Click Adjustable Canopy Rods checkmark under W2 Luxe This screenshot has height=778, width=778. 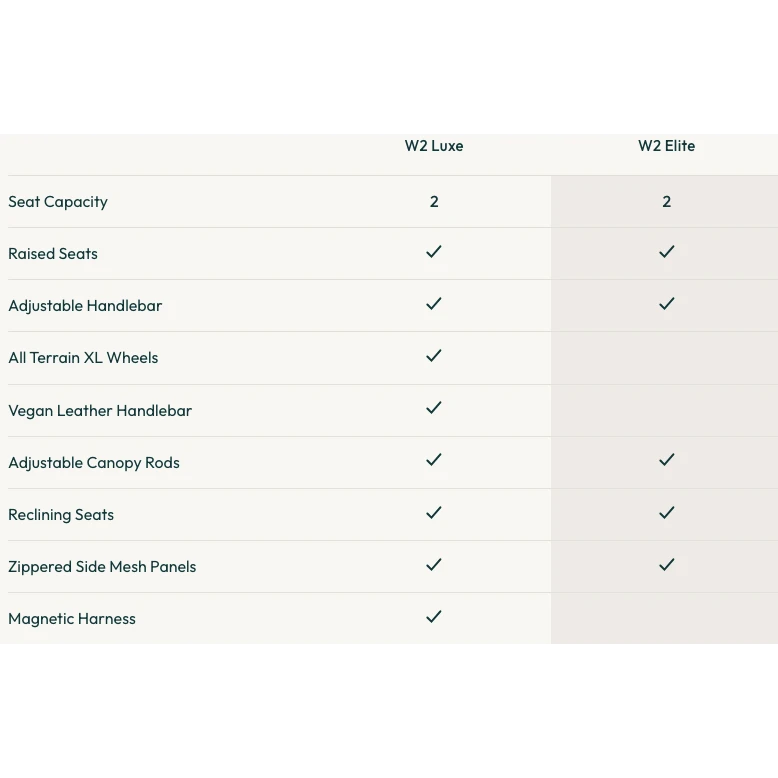434,460
